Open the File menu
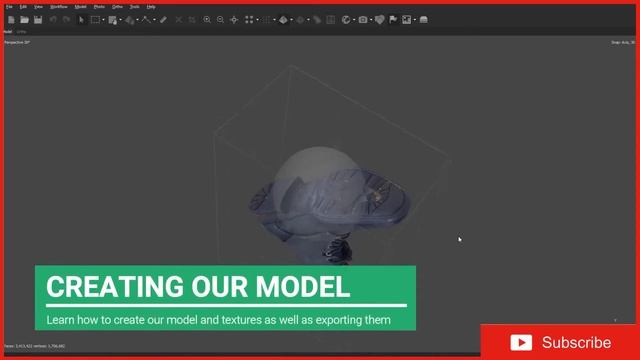The image size is (640, 360). coord(9,7)
